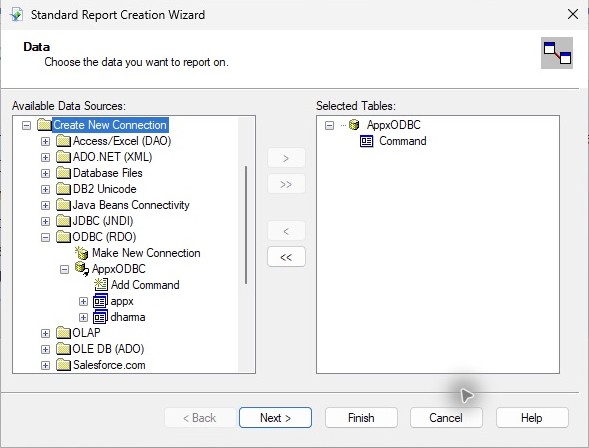Select the OLAP label
Screen dimensions: 589x448
click(x=86, y=333)
